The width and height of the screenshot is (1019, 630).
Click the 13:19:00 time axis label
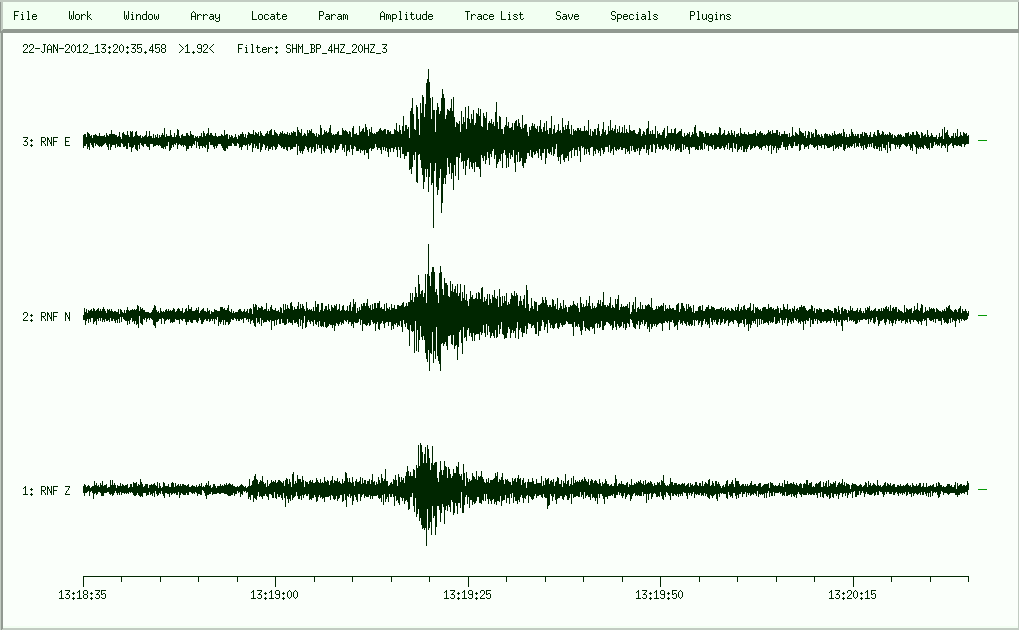(276, 594)
